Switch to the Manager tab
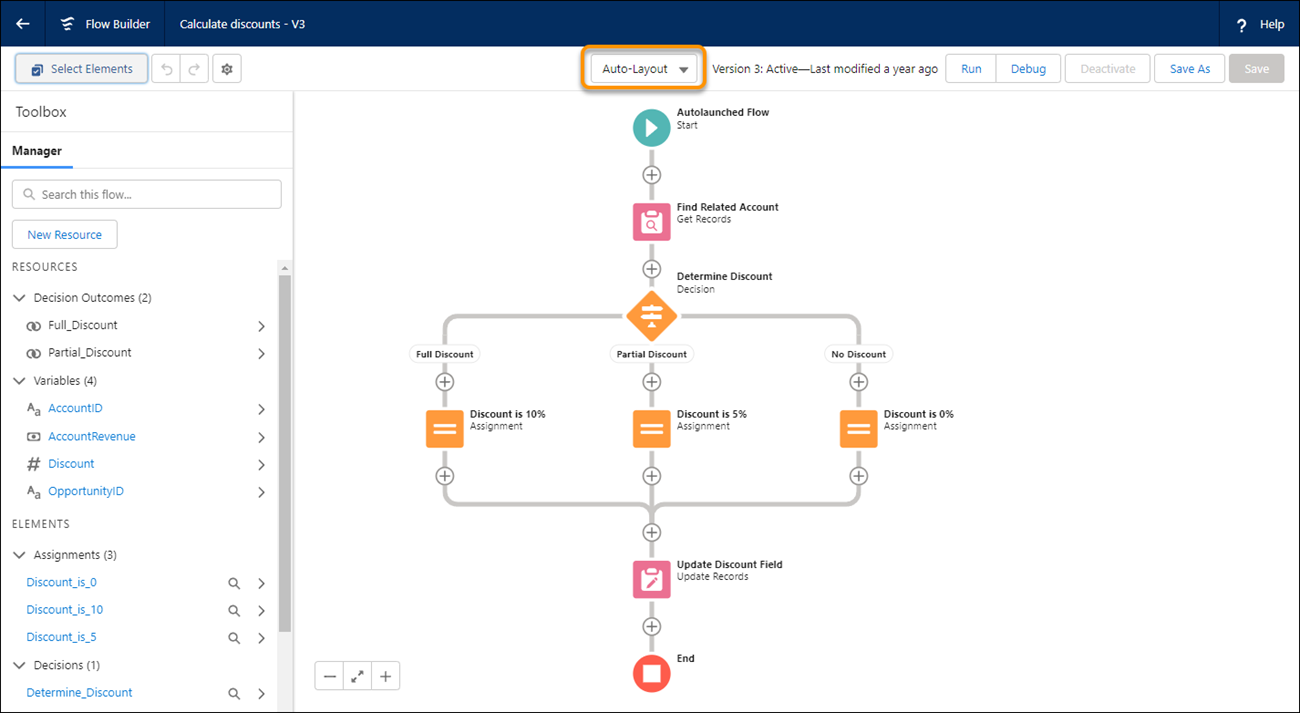Screen dimensions: 1300x713 click(37, 151)
